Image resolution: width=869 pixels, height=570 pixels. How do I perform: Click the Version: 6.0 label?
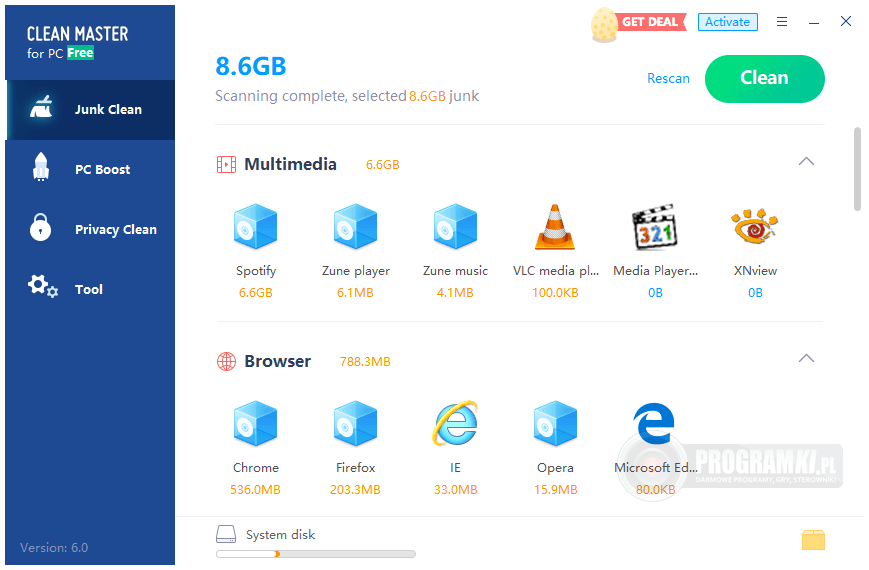[54, 548]
